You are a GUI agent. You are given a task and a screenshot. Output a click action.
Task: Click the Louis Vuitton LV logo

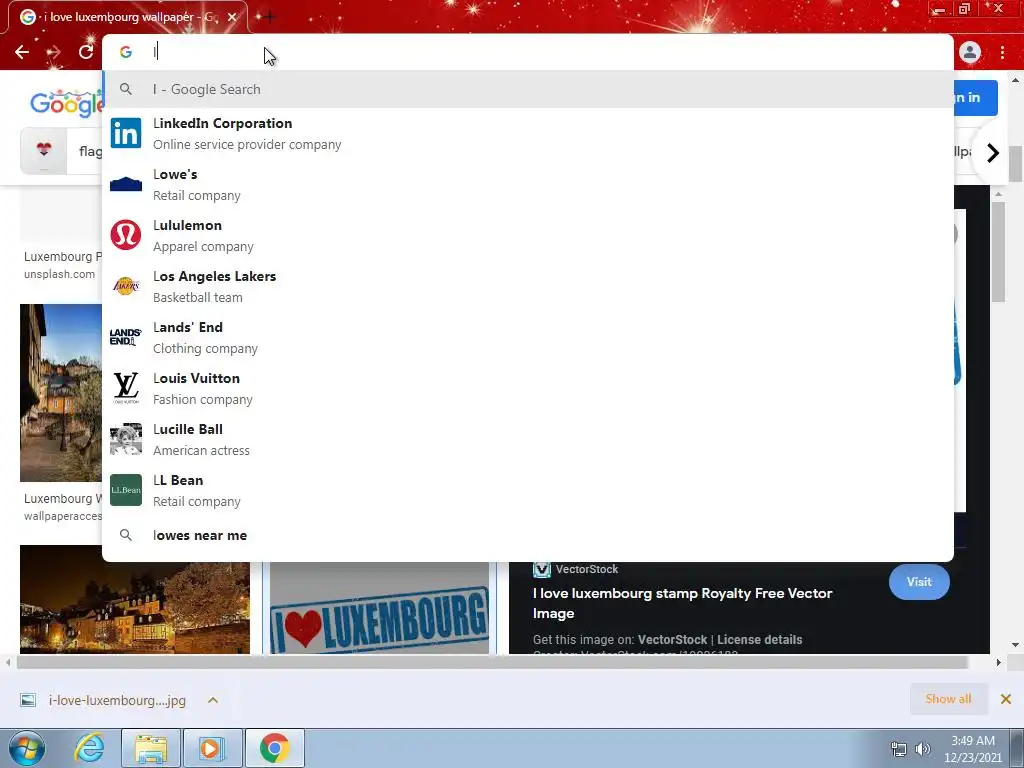tap(126, 388)
